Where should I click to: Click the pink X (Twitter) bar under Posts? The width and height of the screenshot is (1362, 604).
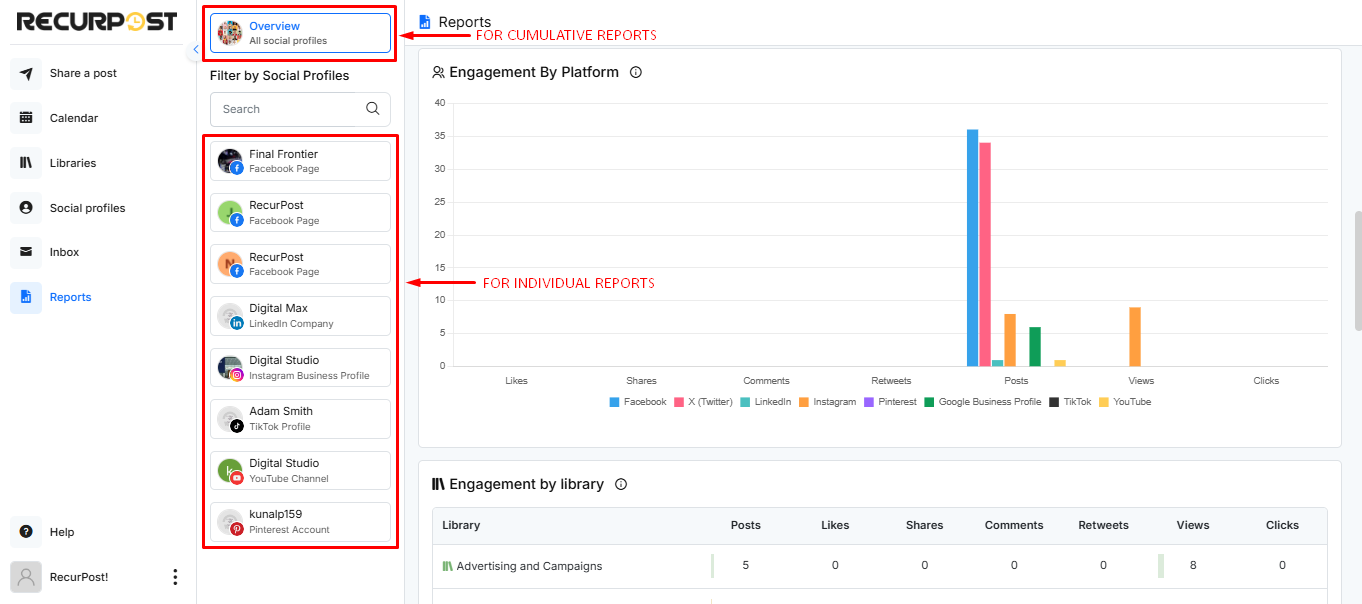(x=985, y=255)
